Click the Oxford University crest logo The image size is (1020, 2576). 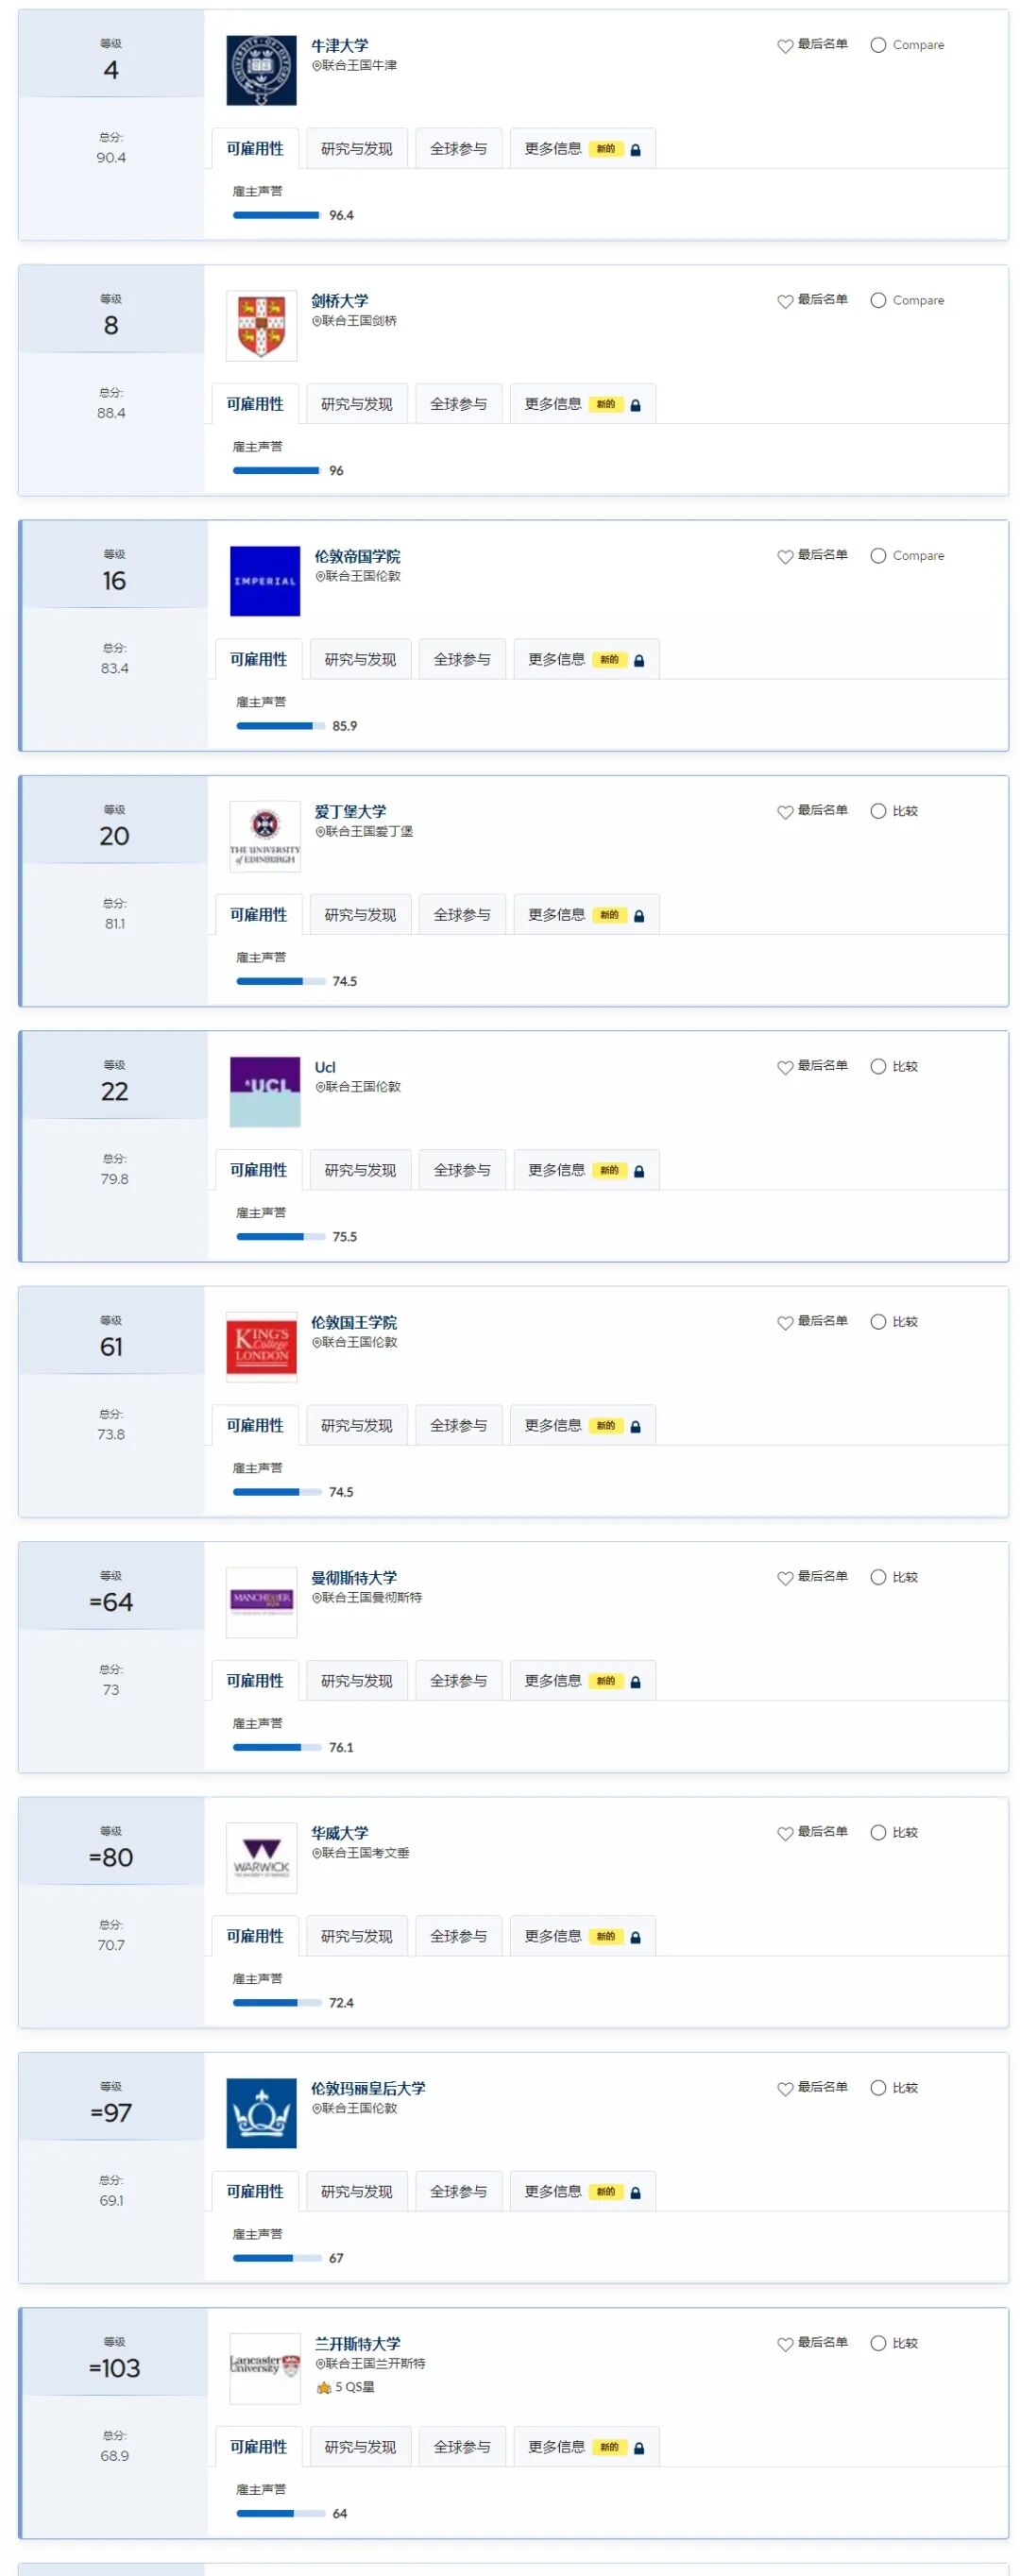(x=261, y=70)
